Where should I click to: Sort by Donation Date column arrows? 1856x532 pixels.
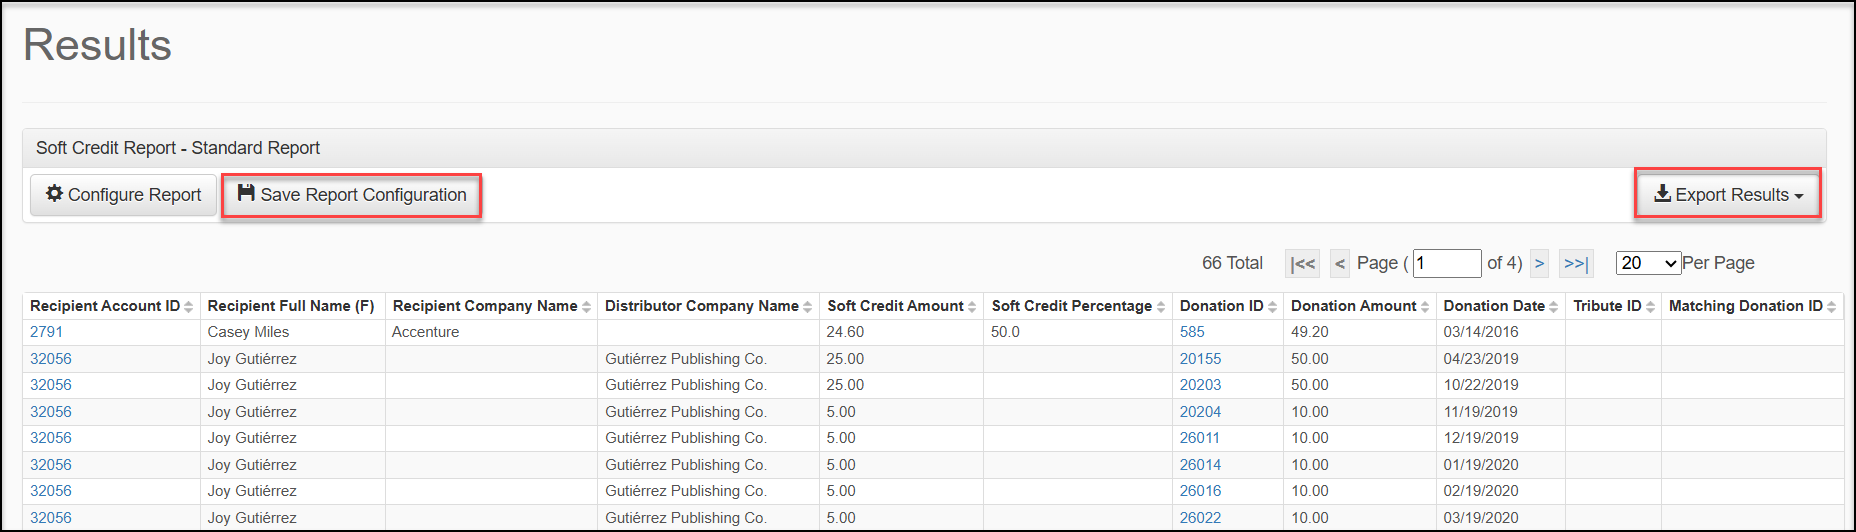pyautogui.click(x=1553, y=307)
